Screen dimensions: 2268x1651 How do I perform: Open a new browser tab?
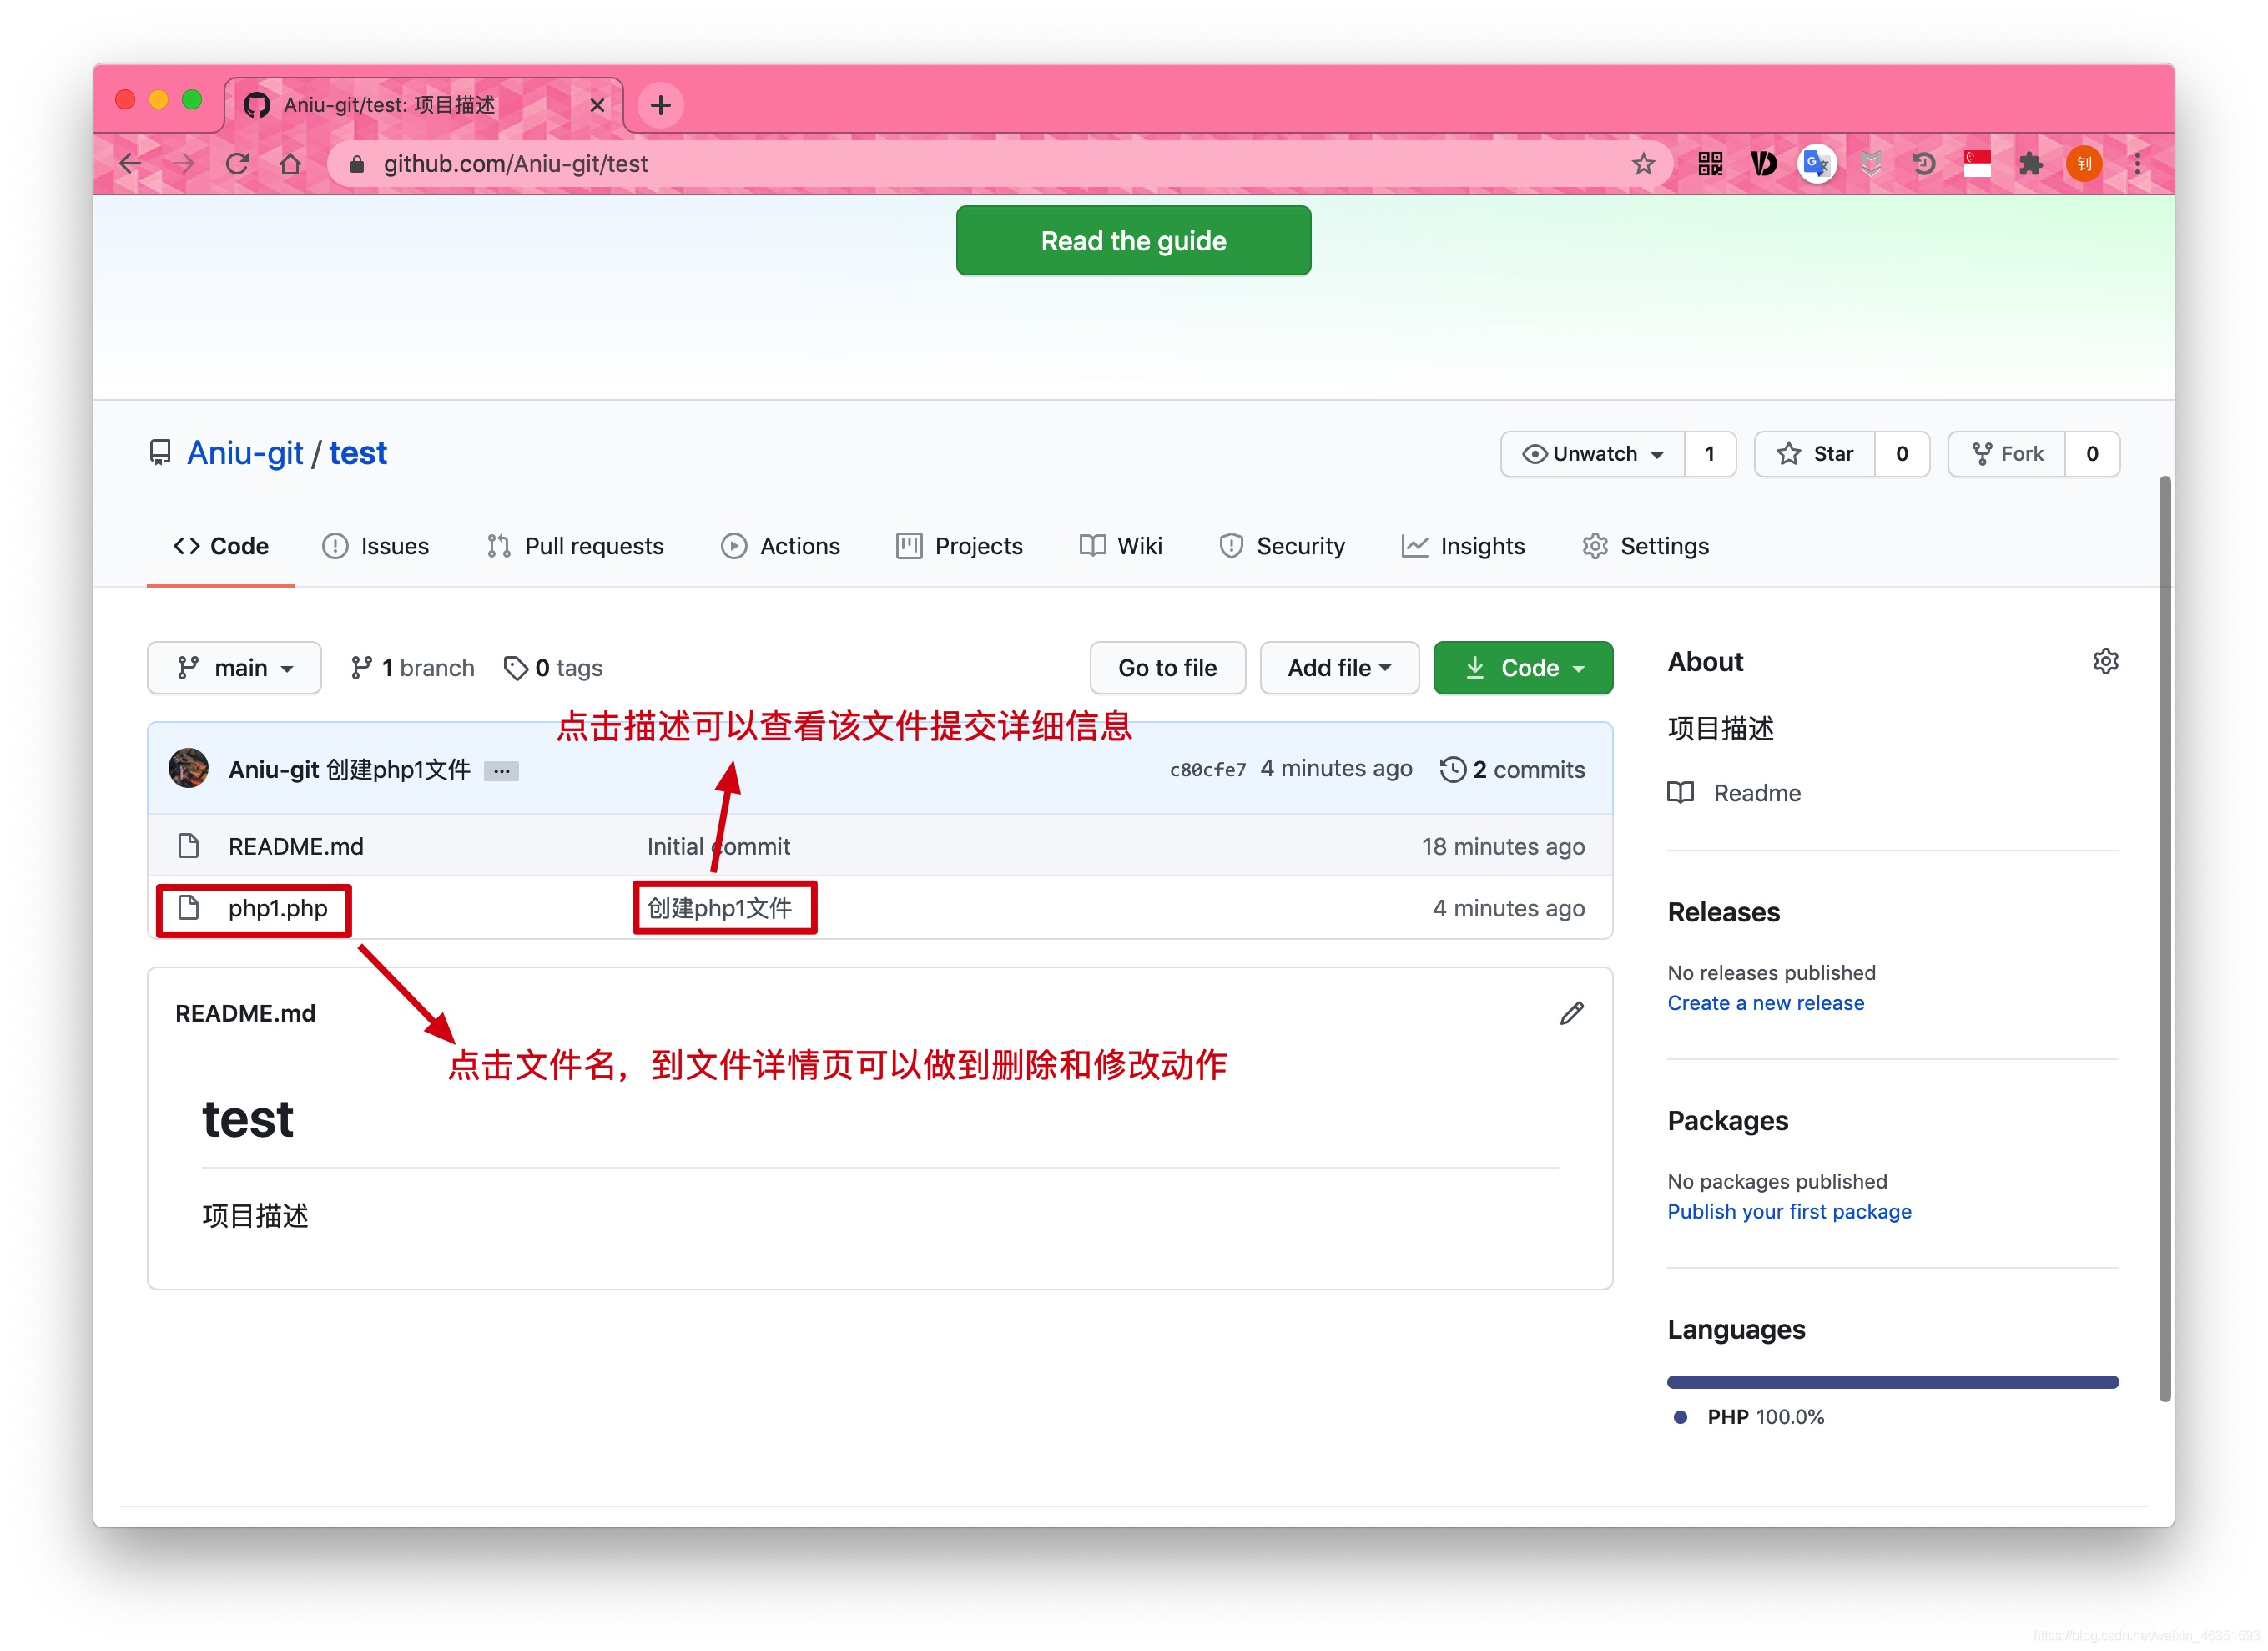660,105
